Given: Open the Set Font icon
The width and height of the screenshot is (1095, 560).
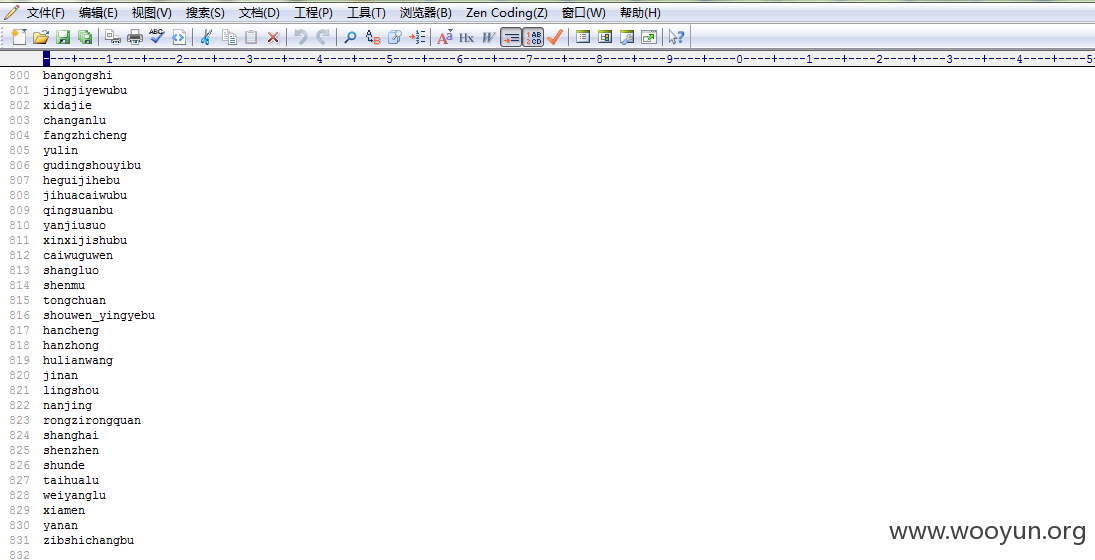Looking at the screenshot, I should click(445, 37).
